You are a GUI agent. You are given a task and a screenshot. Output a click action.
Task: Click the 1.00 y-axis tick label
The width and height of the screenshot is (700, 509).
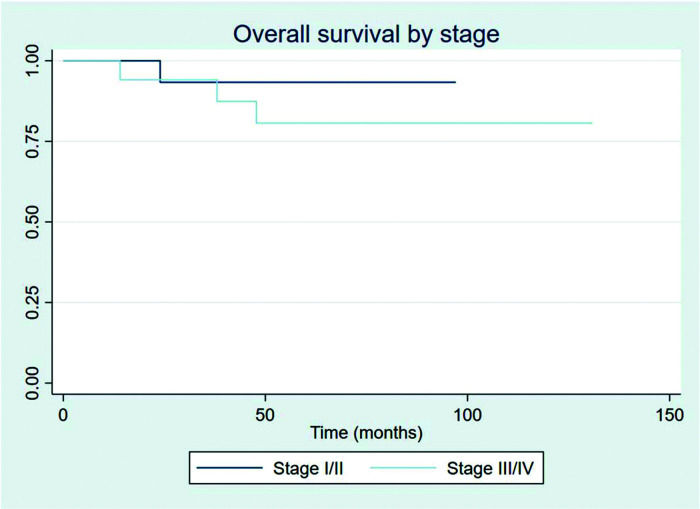(x=33, y=61)
